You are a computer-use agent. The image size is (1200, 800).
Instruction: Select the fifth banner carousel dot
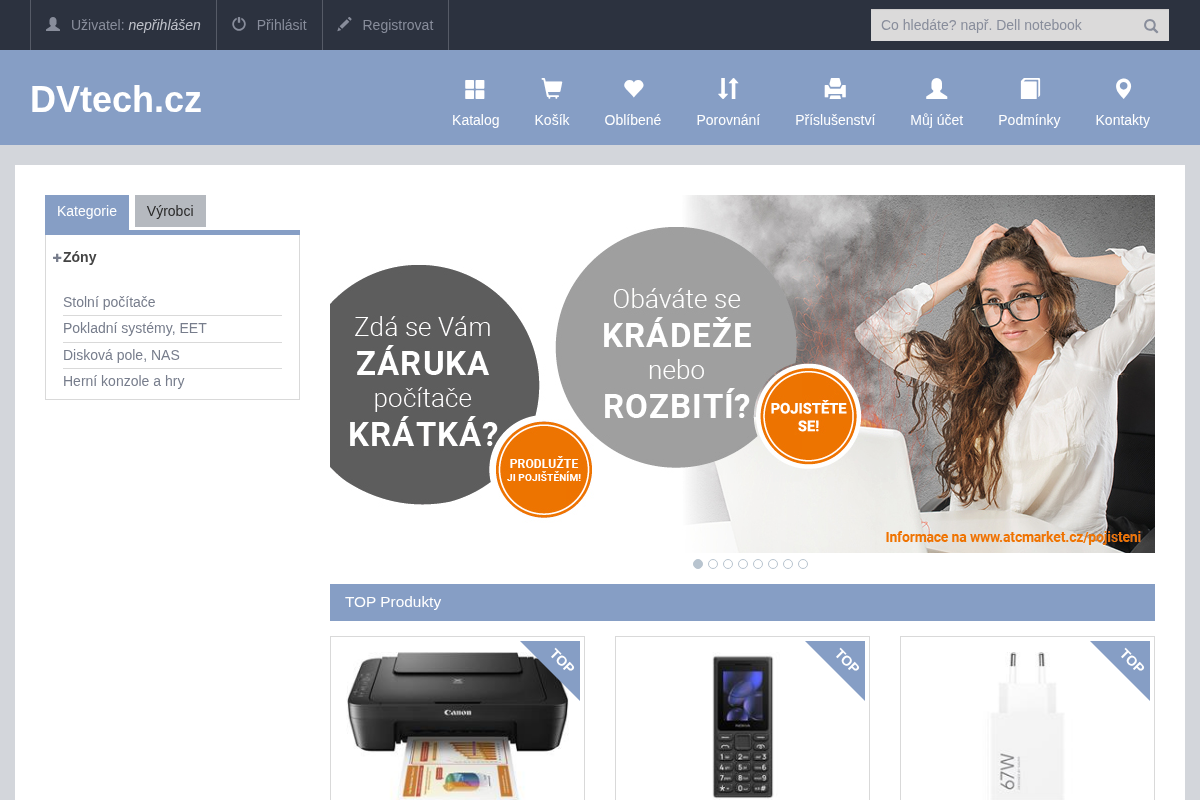click(758, 564)
